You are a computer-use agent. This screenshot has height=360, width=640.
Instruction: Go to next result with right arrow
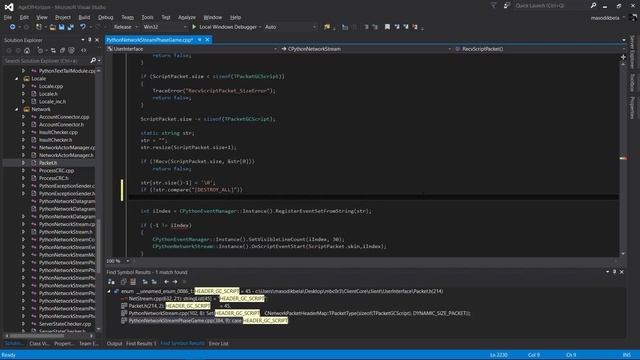(175, 282)
